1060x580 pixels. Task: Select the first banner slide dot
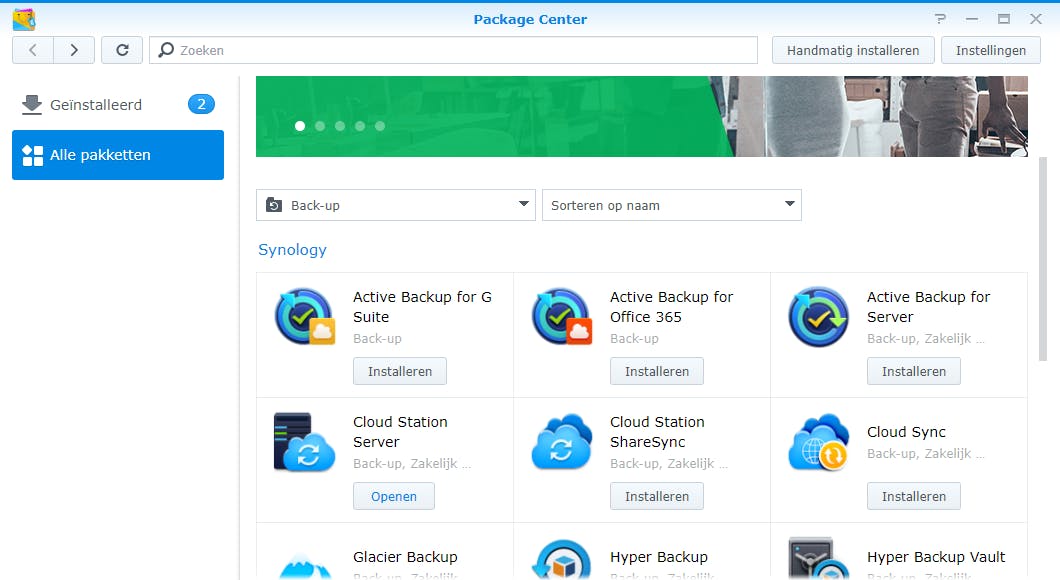tap(300, 126)
